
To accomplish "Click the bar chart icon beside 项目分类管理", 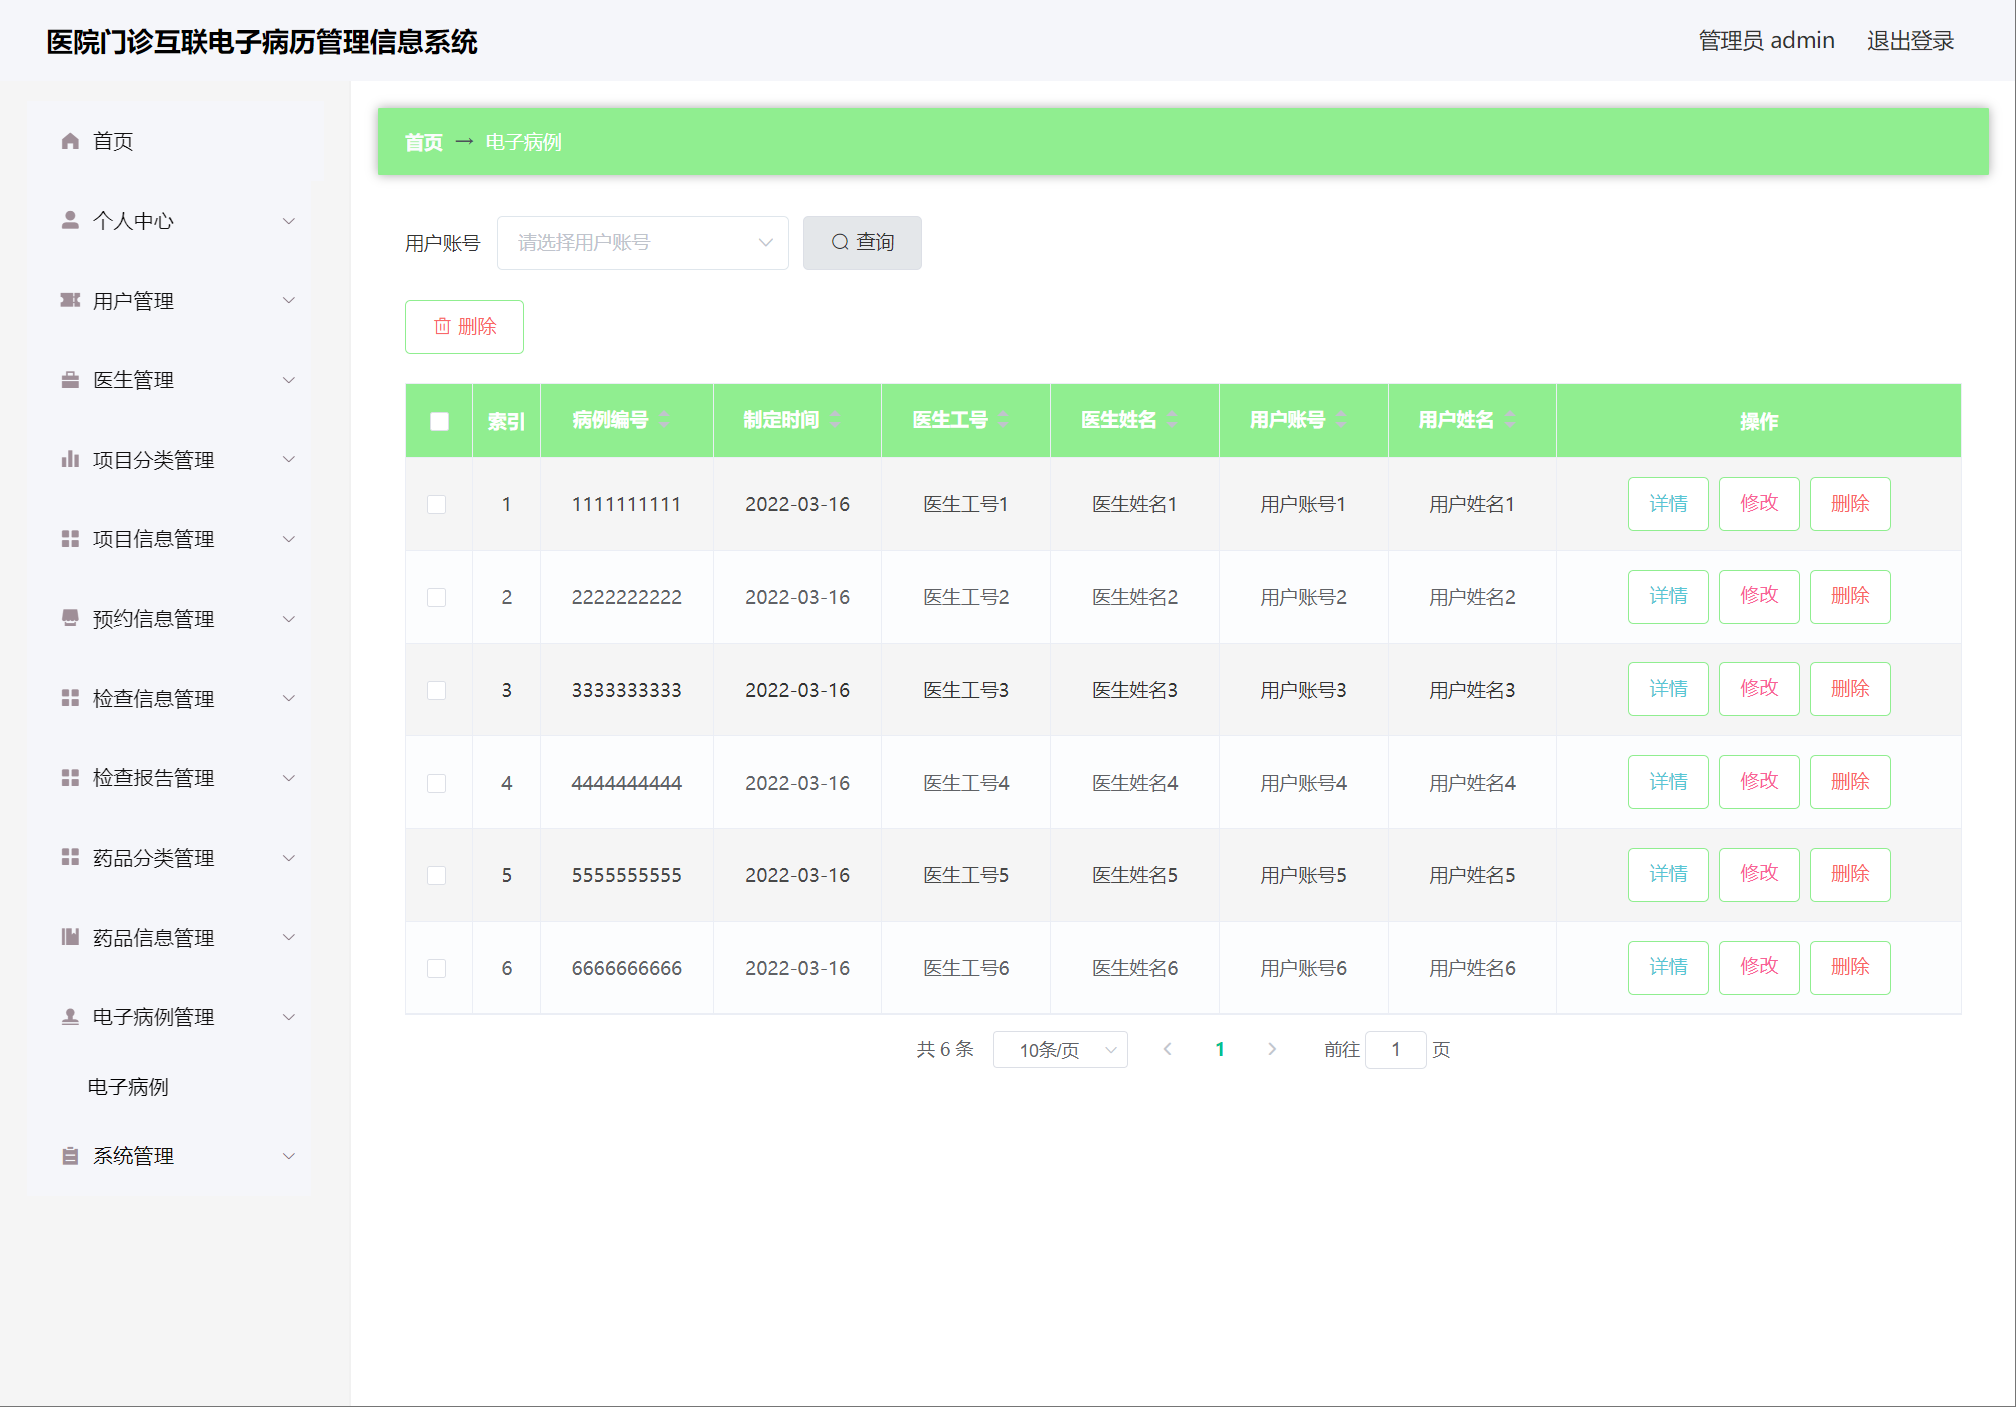I will (x=70, y=459).
